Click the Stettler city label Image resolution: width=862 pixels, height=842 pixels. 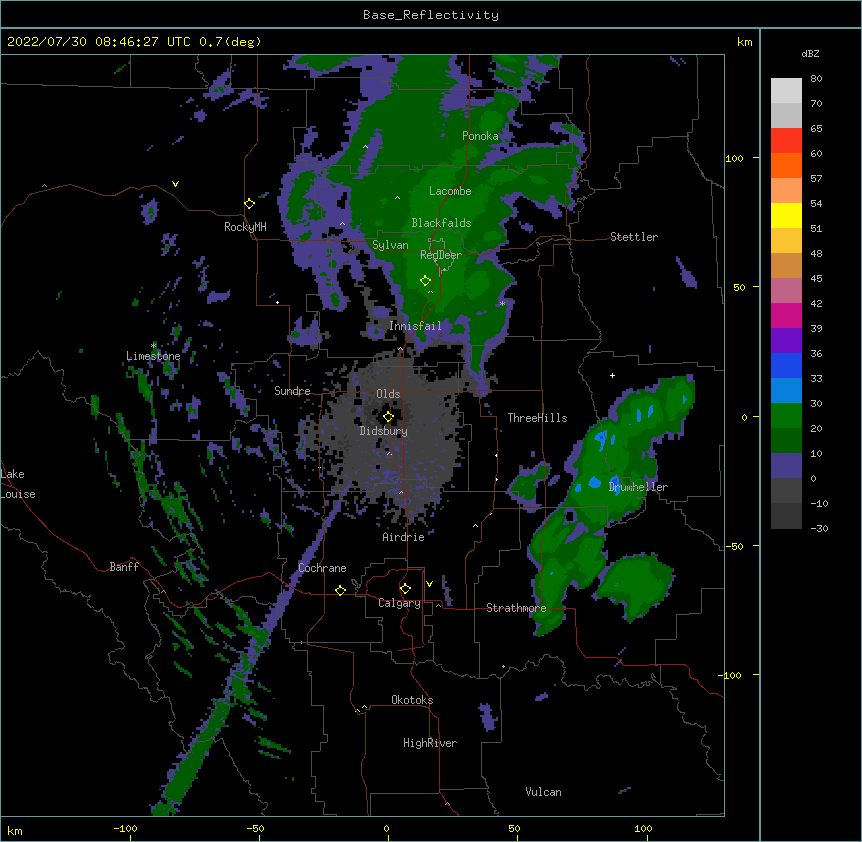634,237
